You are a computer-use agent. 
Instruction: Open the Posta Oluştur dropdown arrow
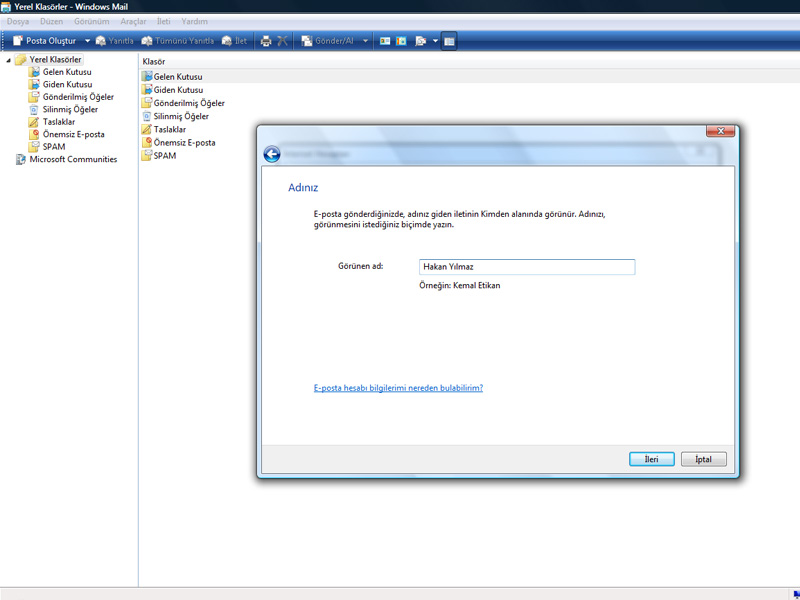87,41
